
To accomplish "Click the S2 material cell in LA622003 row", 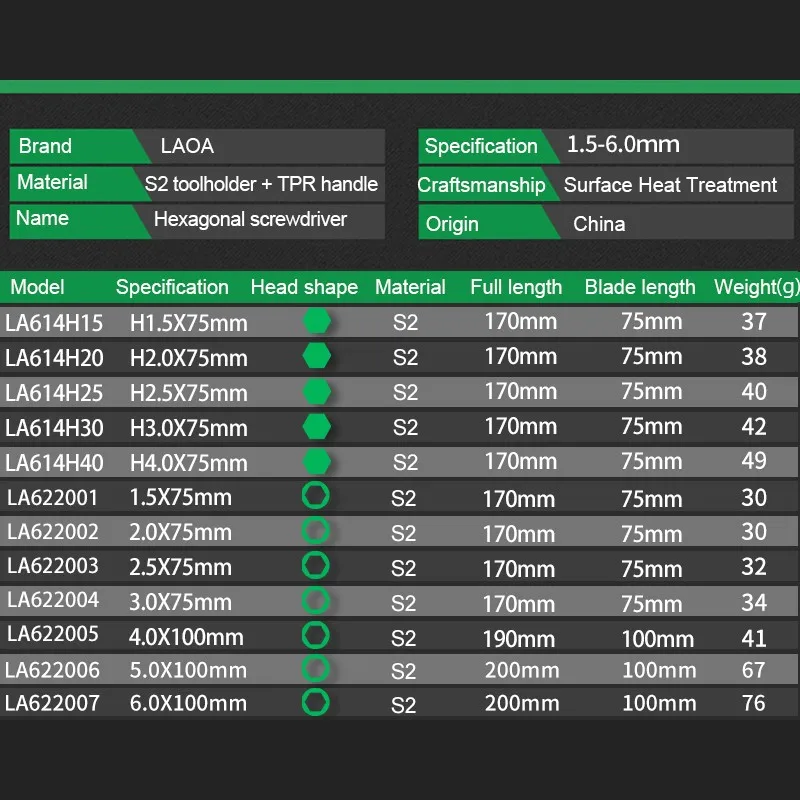I will coord(403,568).
